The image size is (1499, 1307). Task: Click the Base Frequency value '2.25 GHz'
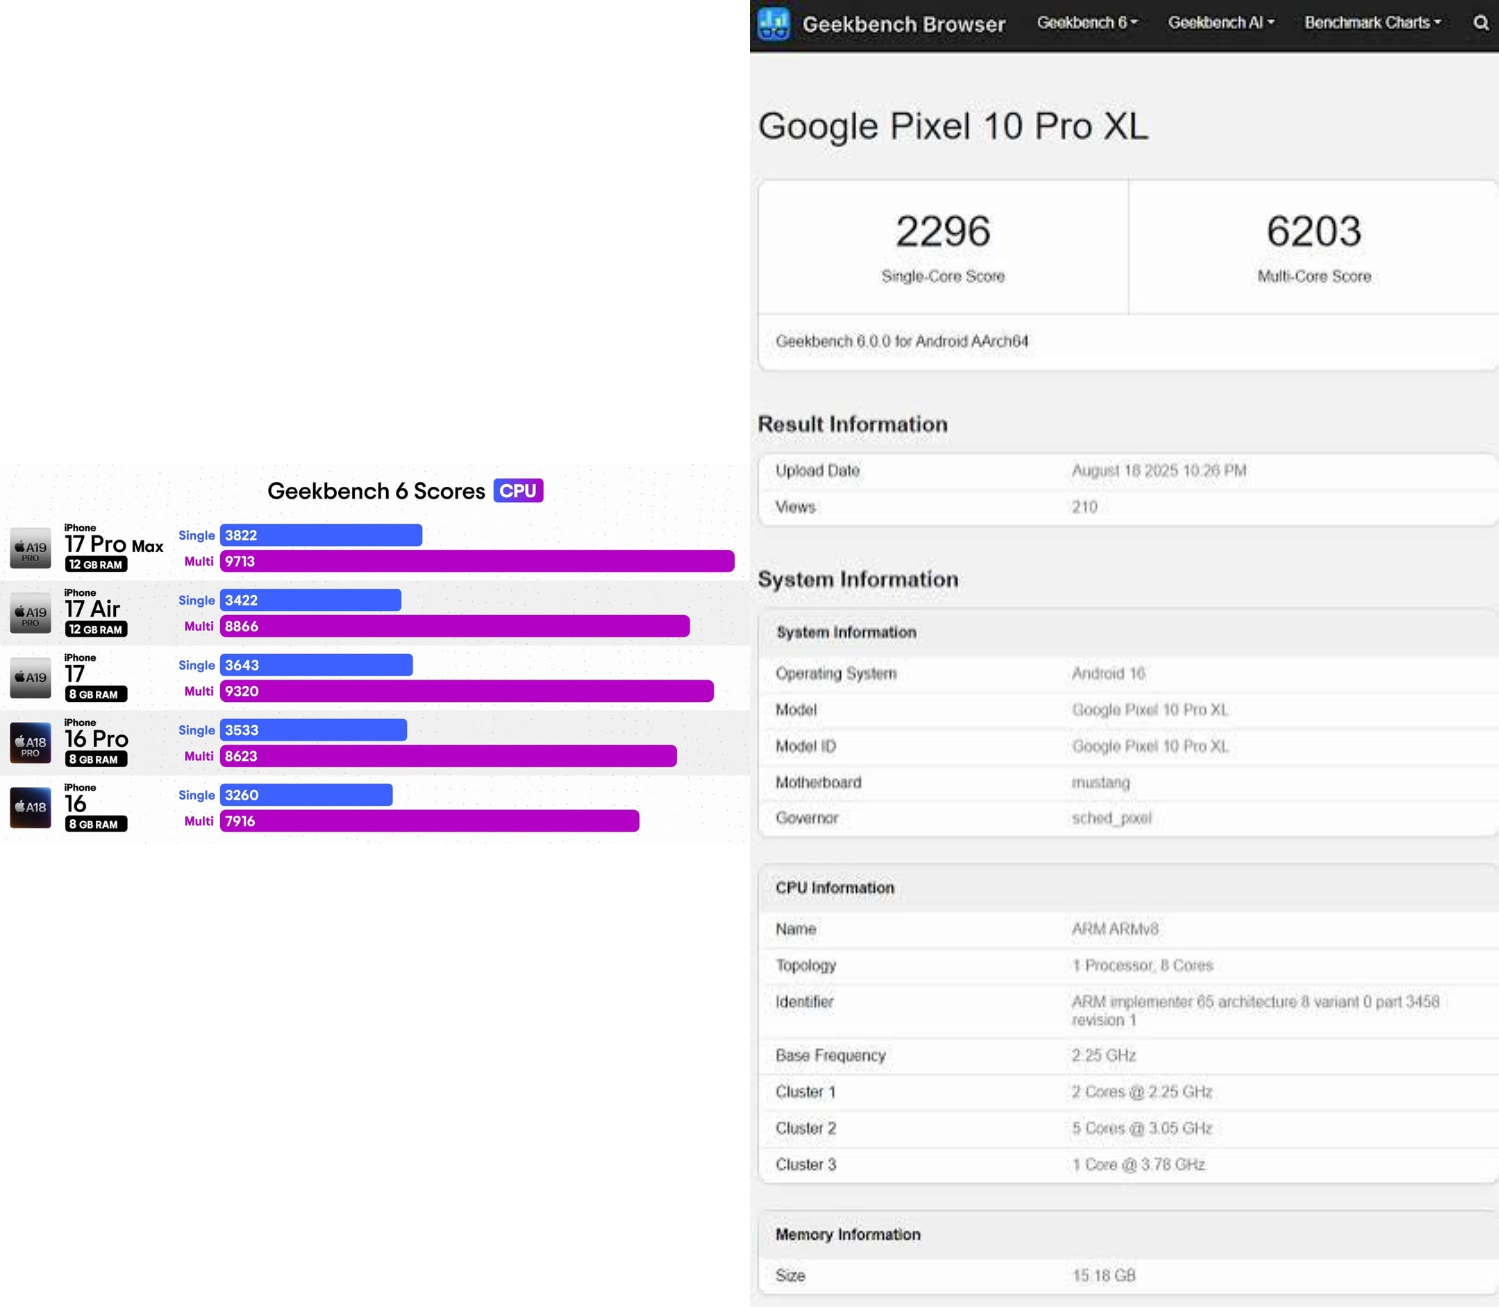click(x=1104, y=1056)
